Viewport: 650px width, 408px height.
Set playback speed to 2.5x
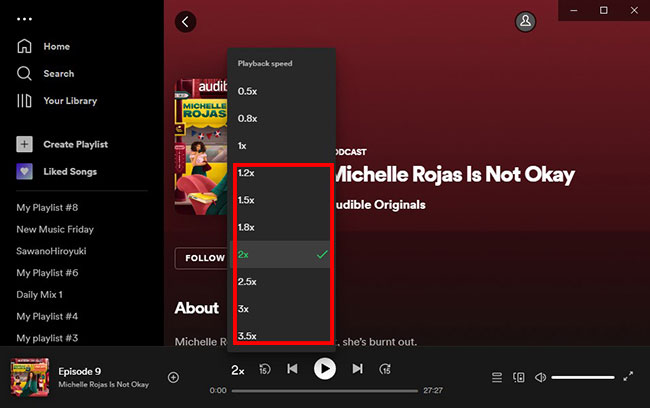(x=281, y=282)
